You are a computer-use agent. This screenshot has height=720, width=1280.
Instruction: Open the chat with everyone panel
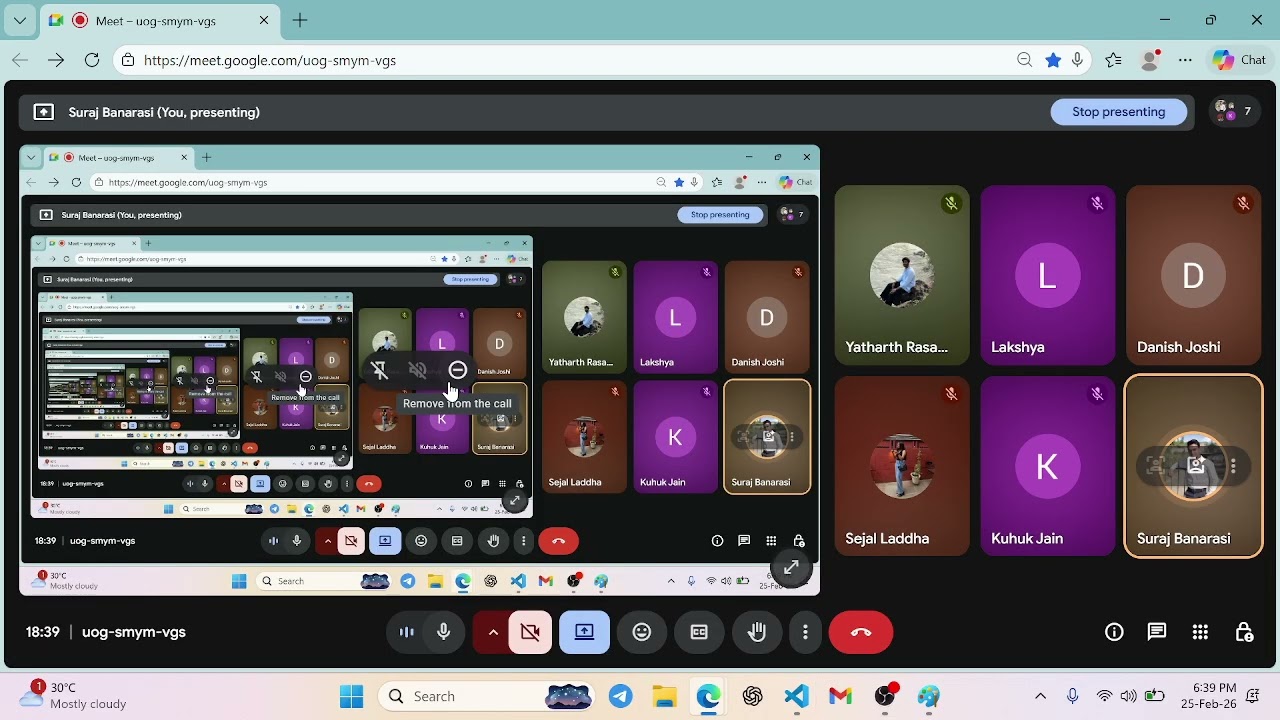(x=1157, y=632)
